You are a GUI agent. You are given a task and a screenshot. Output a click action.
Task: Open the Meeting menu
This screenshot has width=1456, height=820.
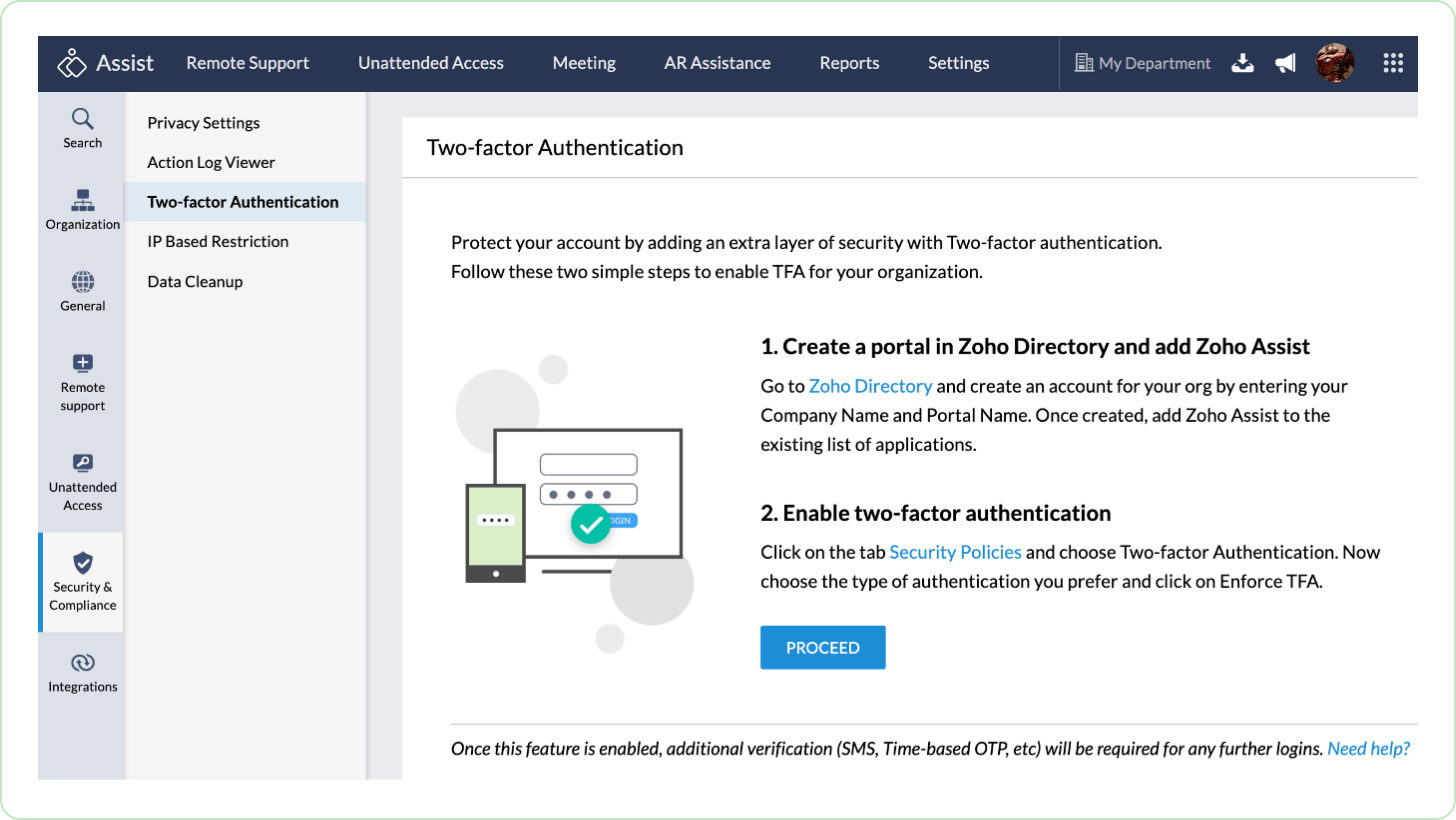[584, 63]
